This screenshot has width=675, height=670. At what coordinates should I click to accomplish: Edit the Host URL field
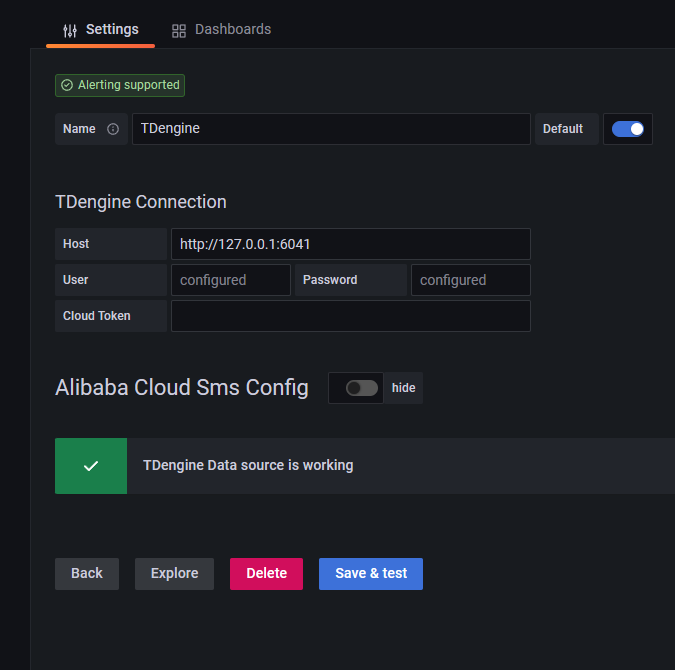[x=350, y=244]
